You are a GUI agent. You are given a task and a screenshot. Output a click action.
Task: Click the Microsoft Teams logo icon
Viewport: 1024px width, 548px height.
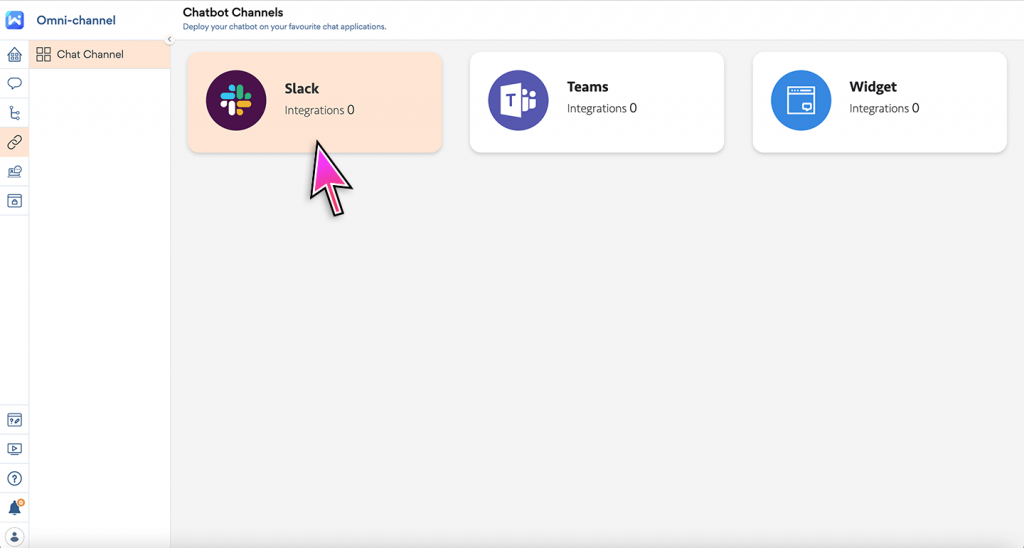click(519, 101)
